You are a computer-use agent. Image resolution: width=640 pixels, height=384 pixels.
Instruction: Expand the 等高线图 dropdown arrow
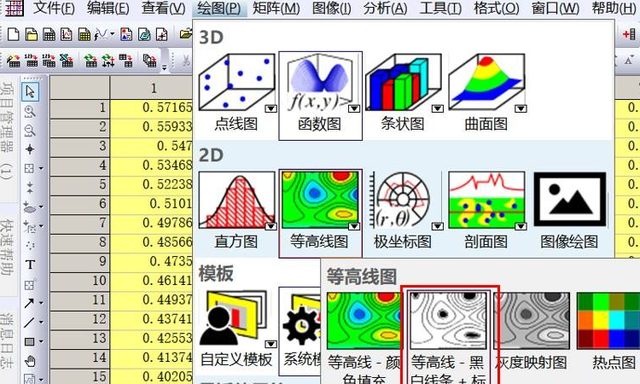[x=354, y=226]
